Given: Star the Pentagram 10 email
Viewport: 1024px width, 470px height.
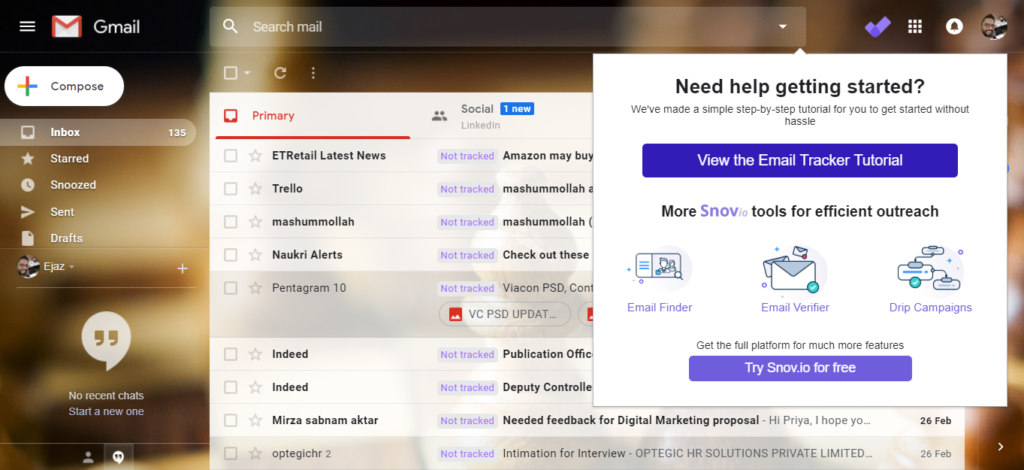Looking at the screenshot, I should pyautogui.click(x=255, y=288).
